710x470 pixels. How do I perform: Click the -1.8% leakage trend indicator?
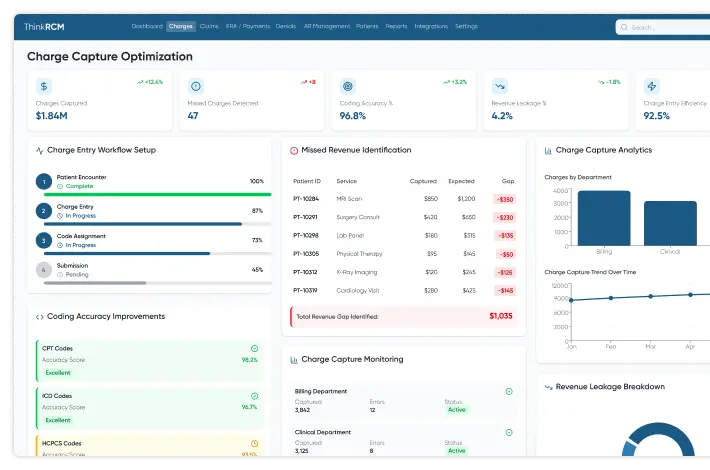tap(609, 82)
